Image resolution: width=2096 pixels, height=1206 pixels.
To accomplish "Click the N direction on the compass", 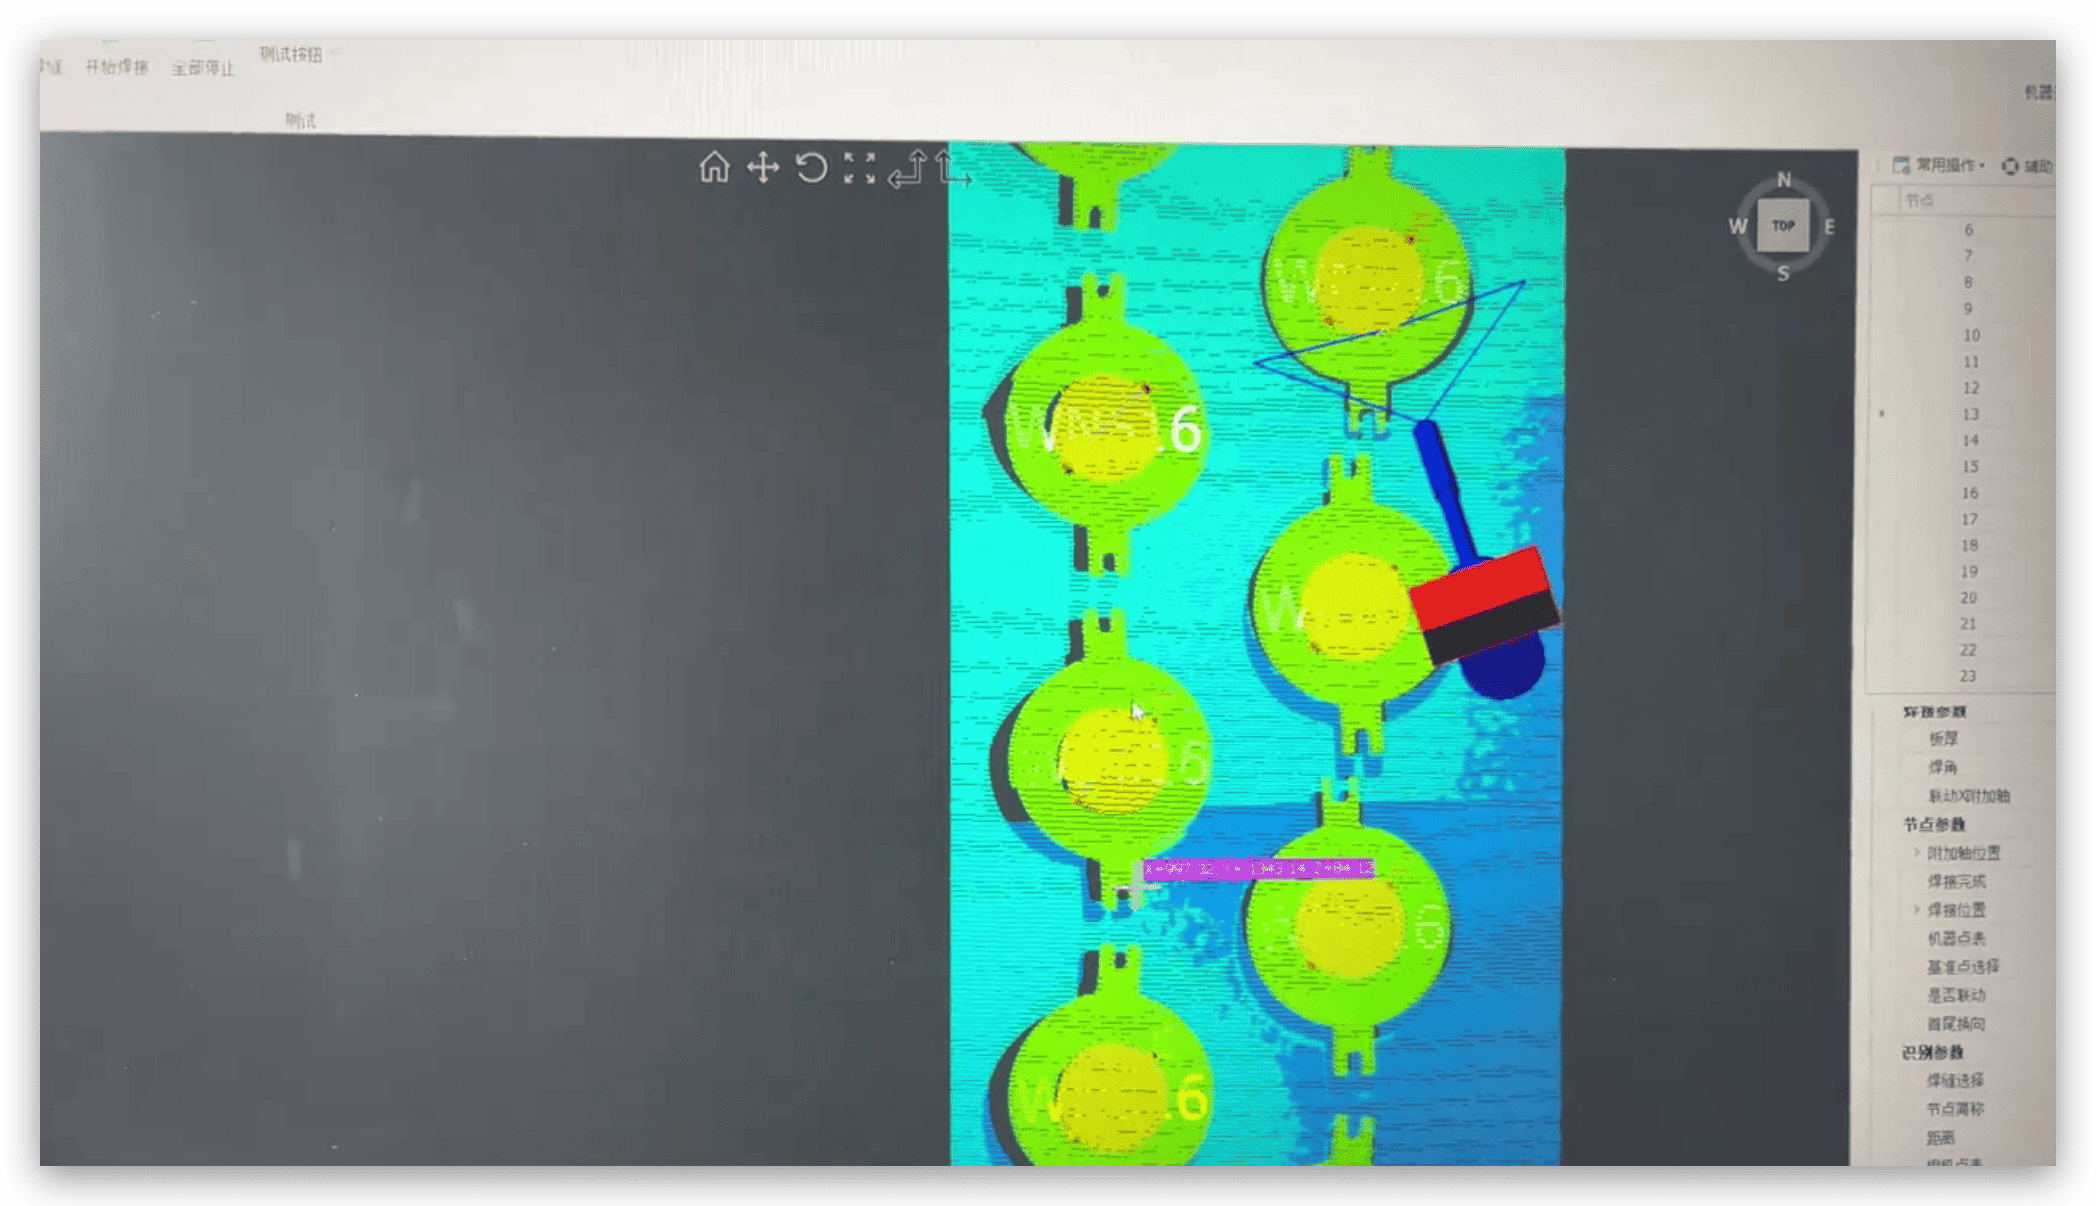I will click(x=1784, y=180).
